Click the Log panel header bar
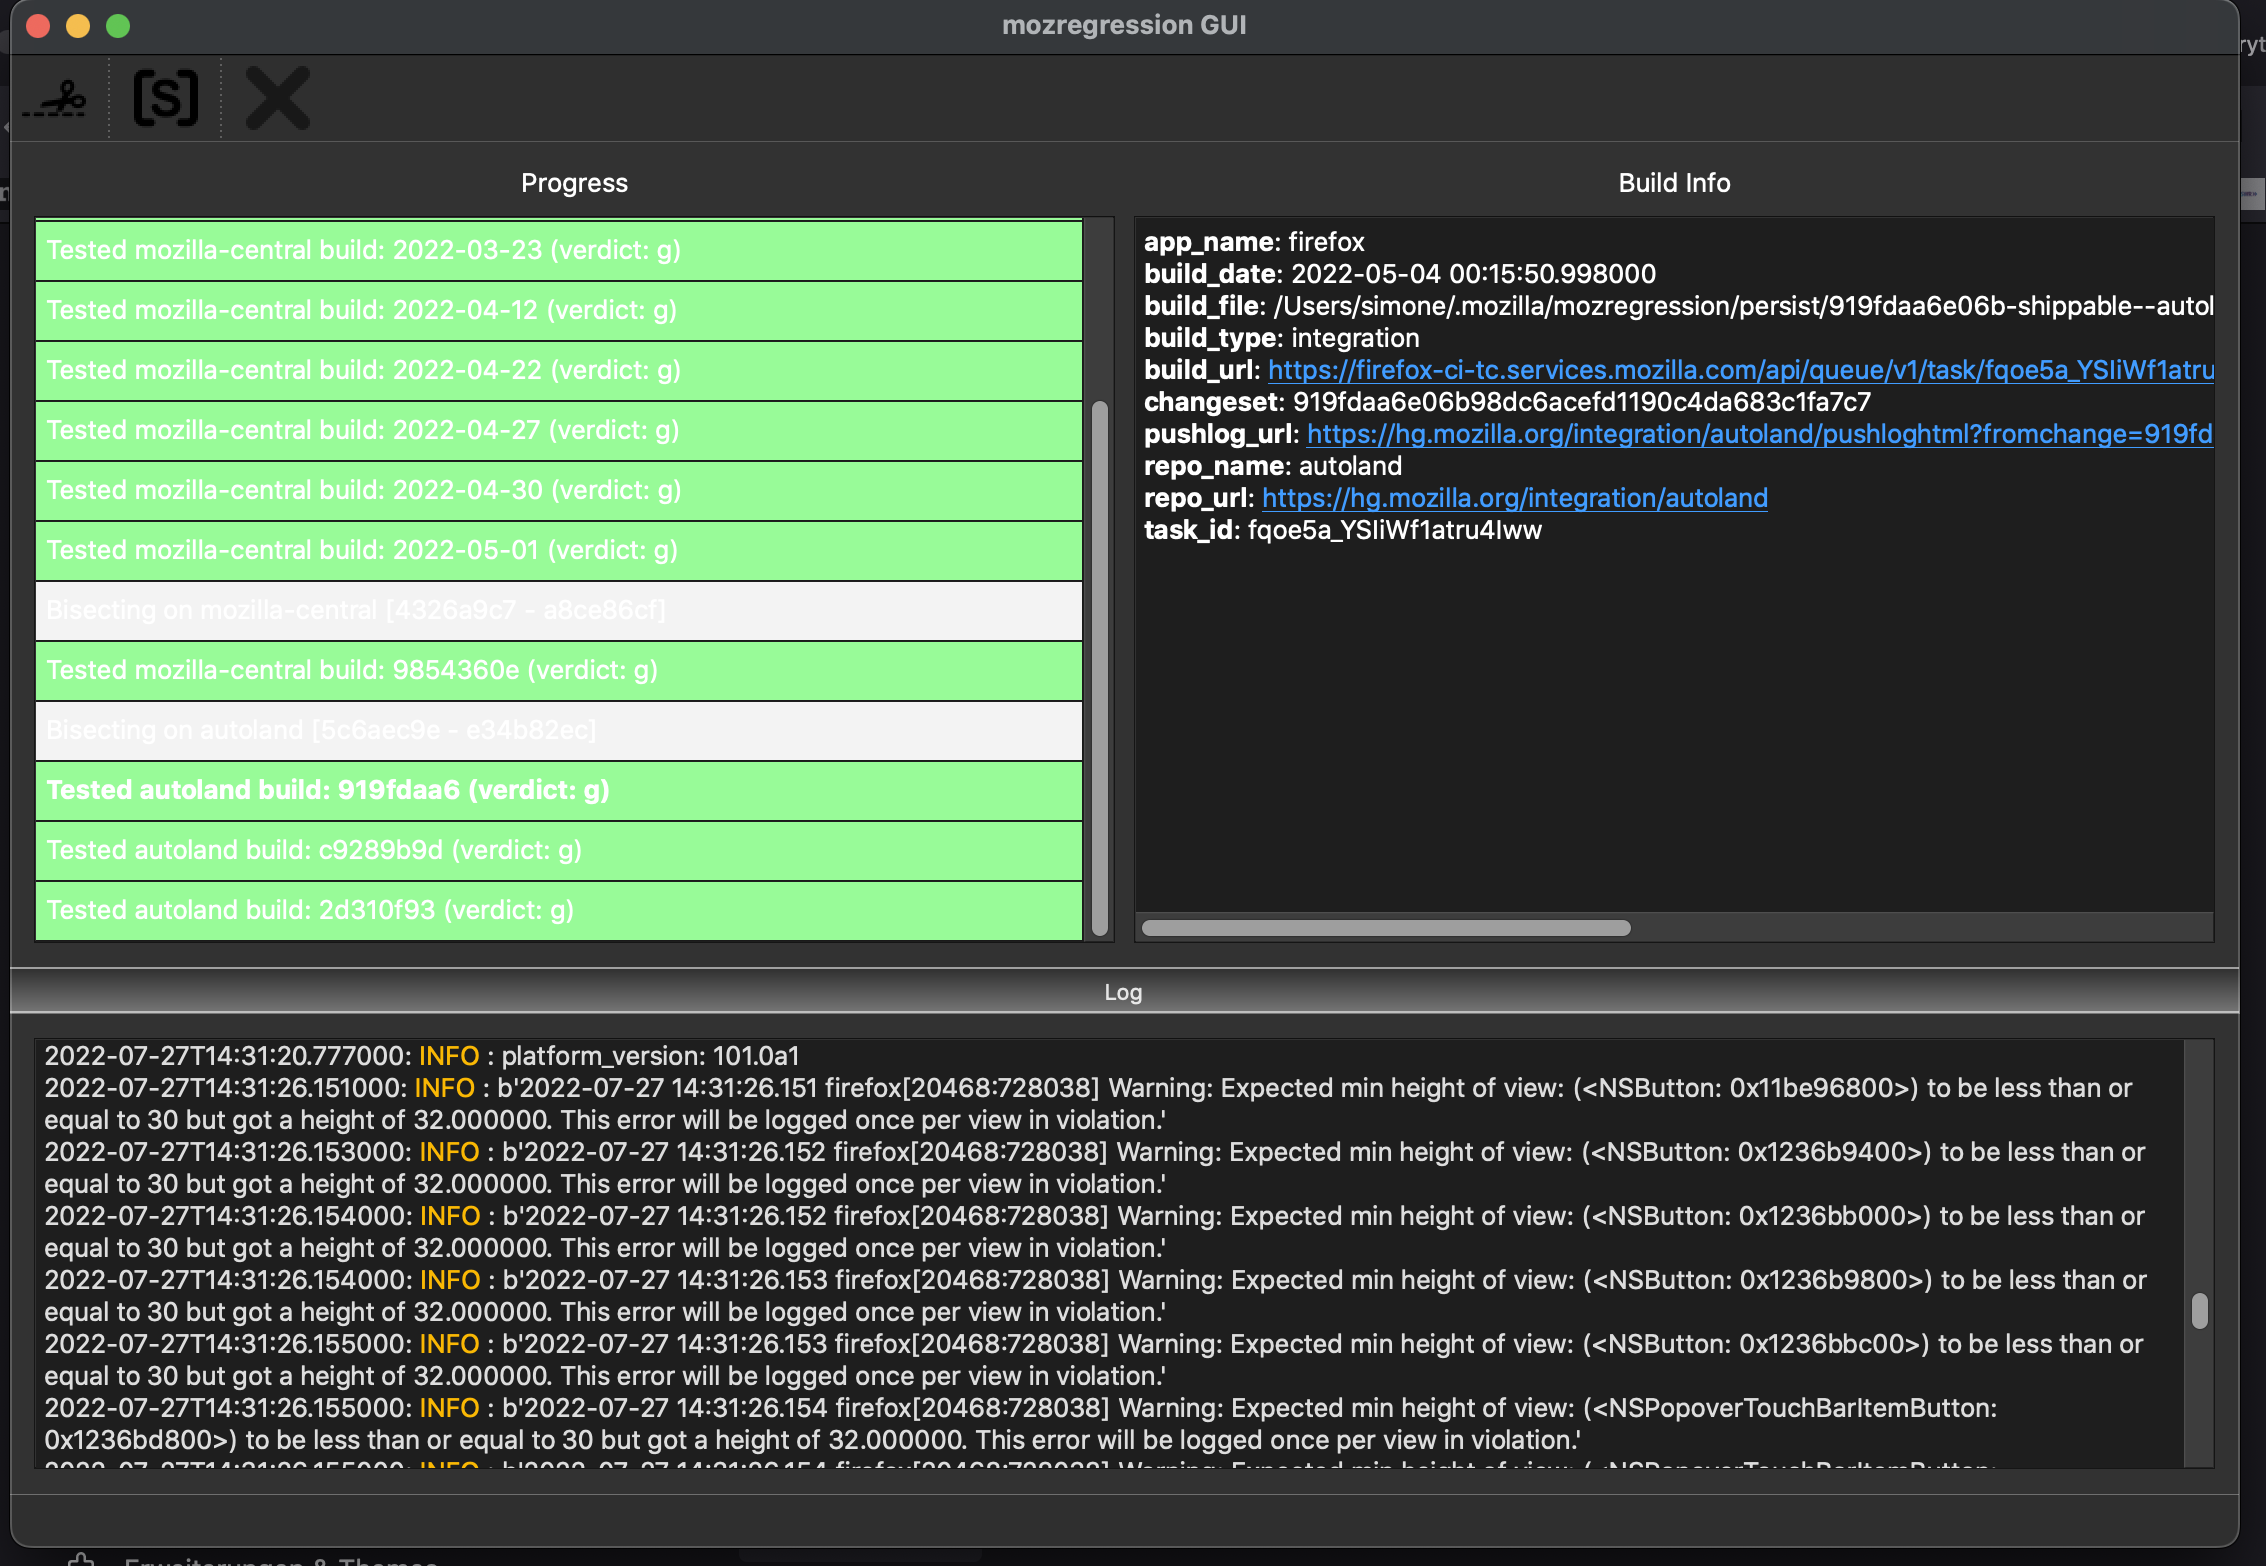The image size is (2266, 1566). click(1123, 992)
